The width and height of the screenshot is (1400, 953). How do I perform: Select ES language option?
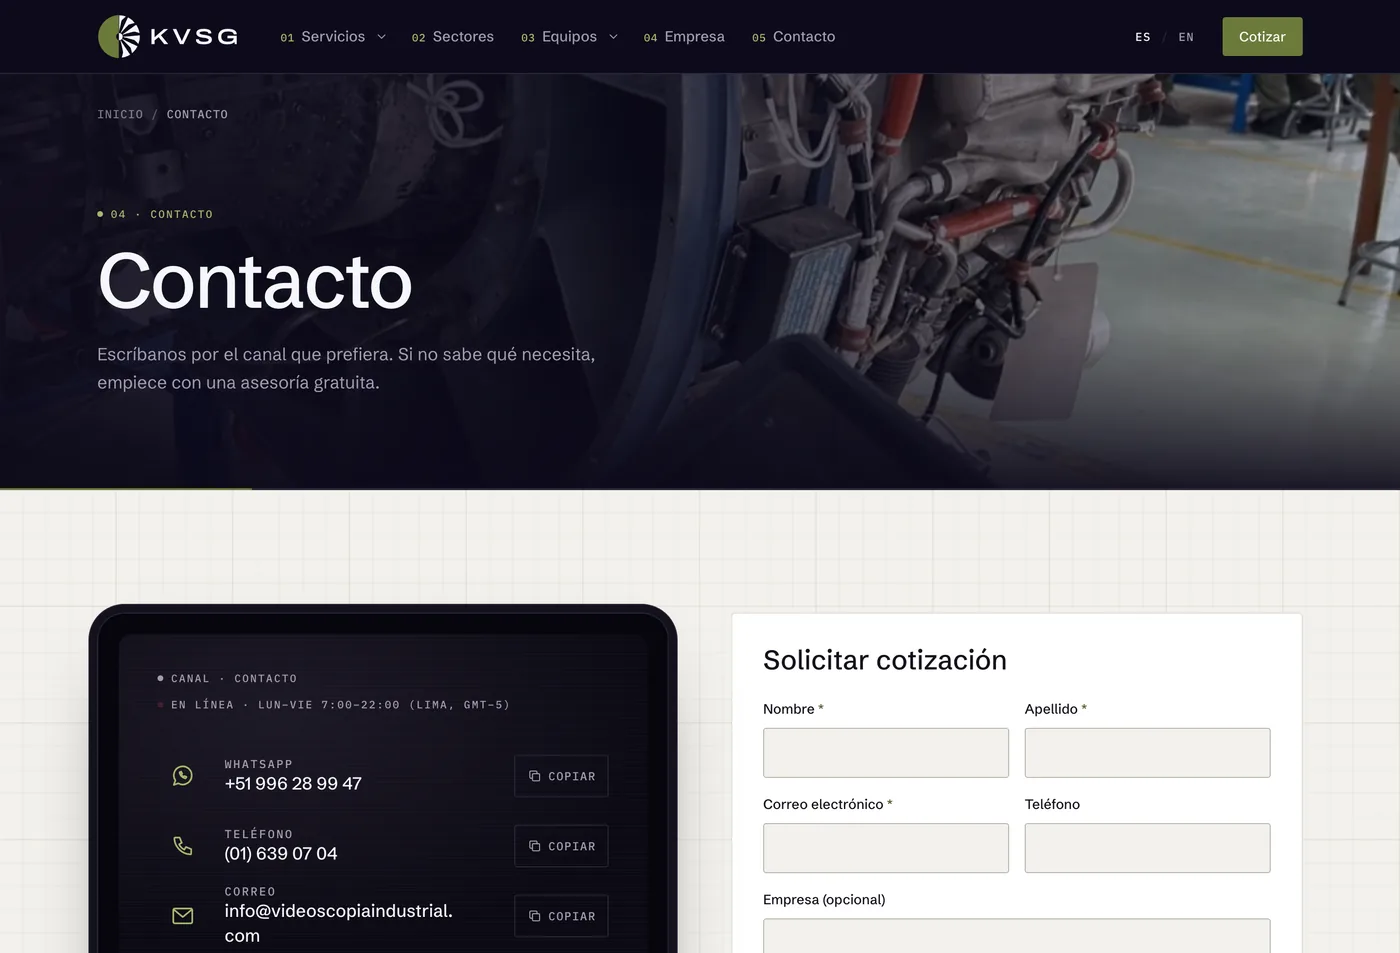pos(1142,37)
